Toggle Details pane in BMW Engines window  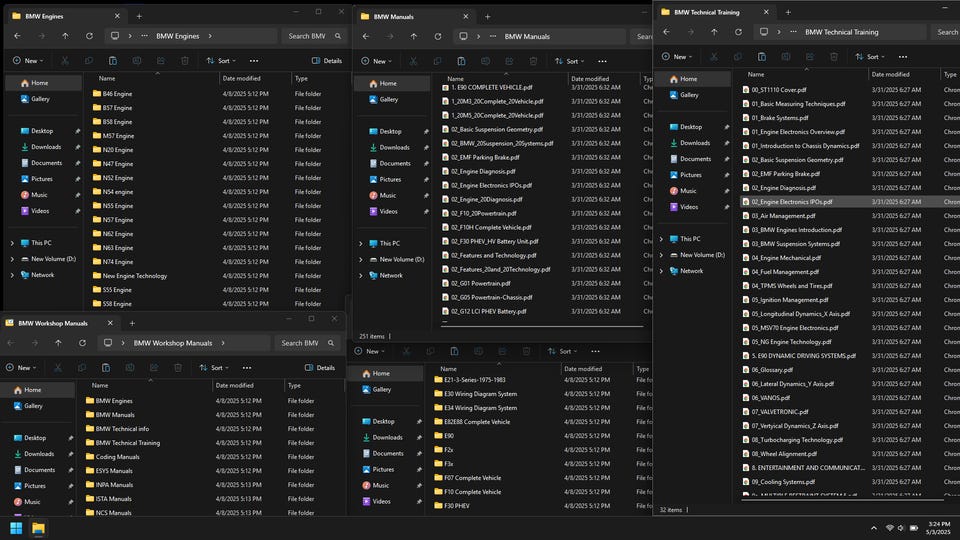327,61
